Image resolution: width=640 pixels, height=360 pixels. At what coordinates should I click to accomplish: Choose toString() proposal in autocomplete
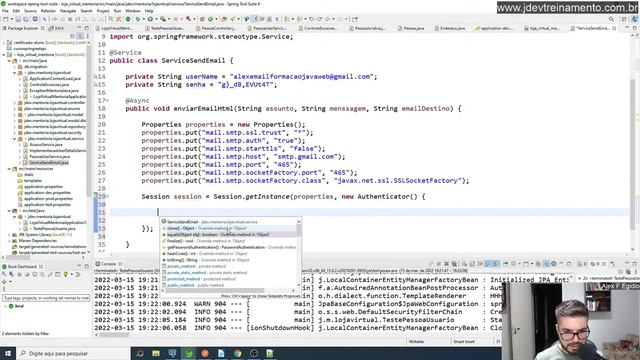229,260
